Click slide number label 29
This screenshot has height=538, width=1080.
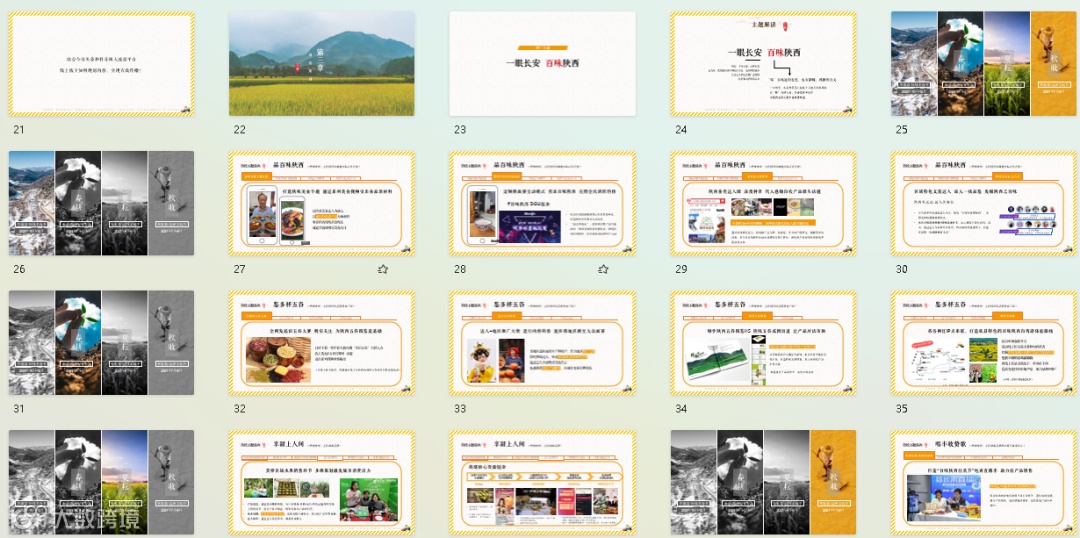[x=681, y=269]
